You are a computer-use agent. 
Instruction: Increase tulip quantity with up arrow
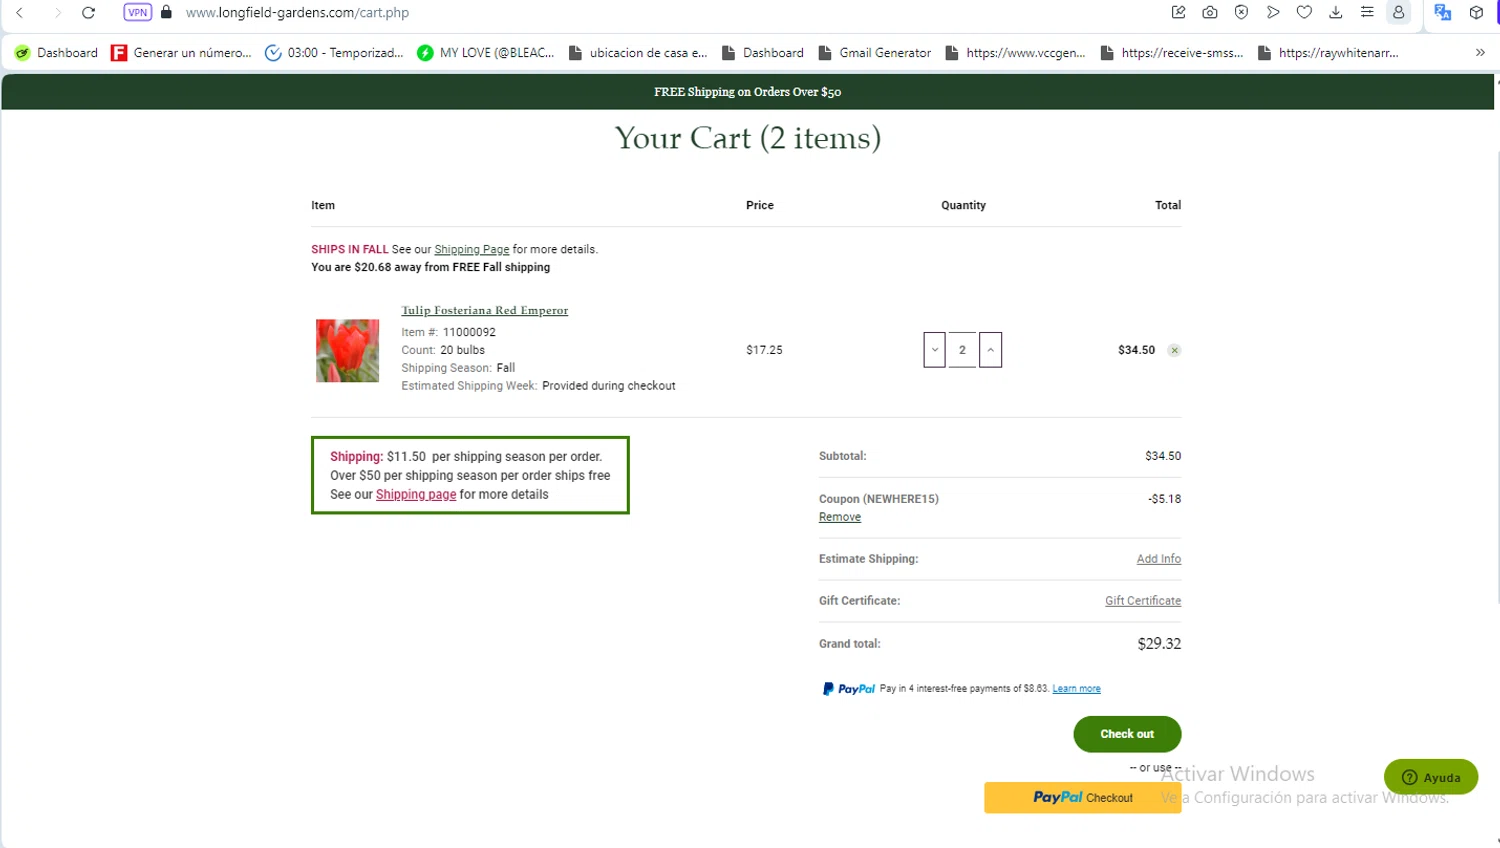point(990,350)
